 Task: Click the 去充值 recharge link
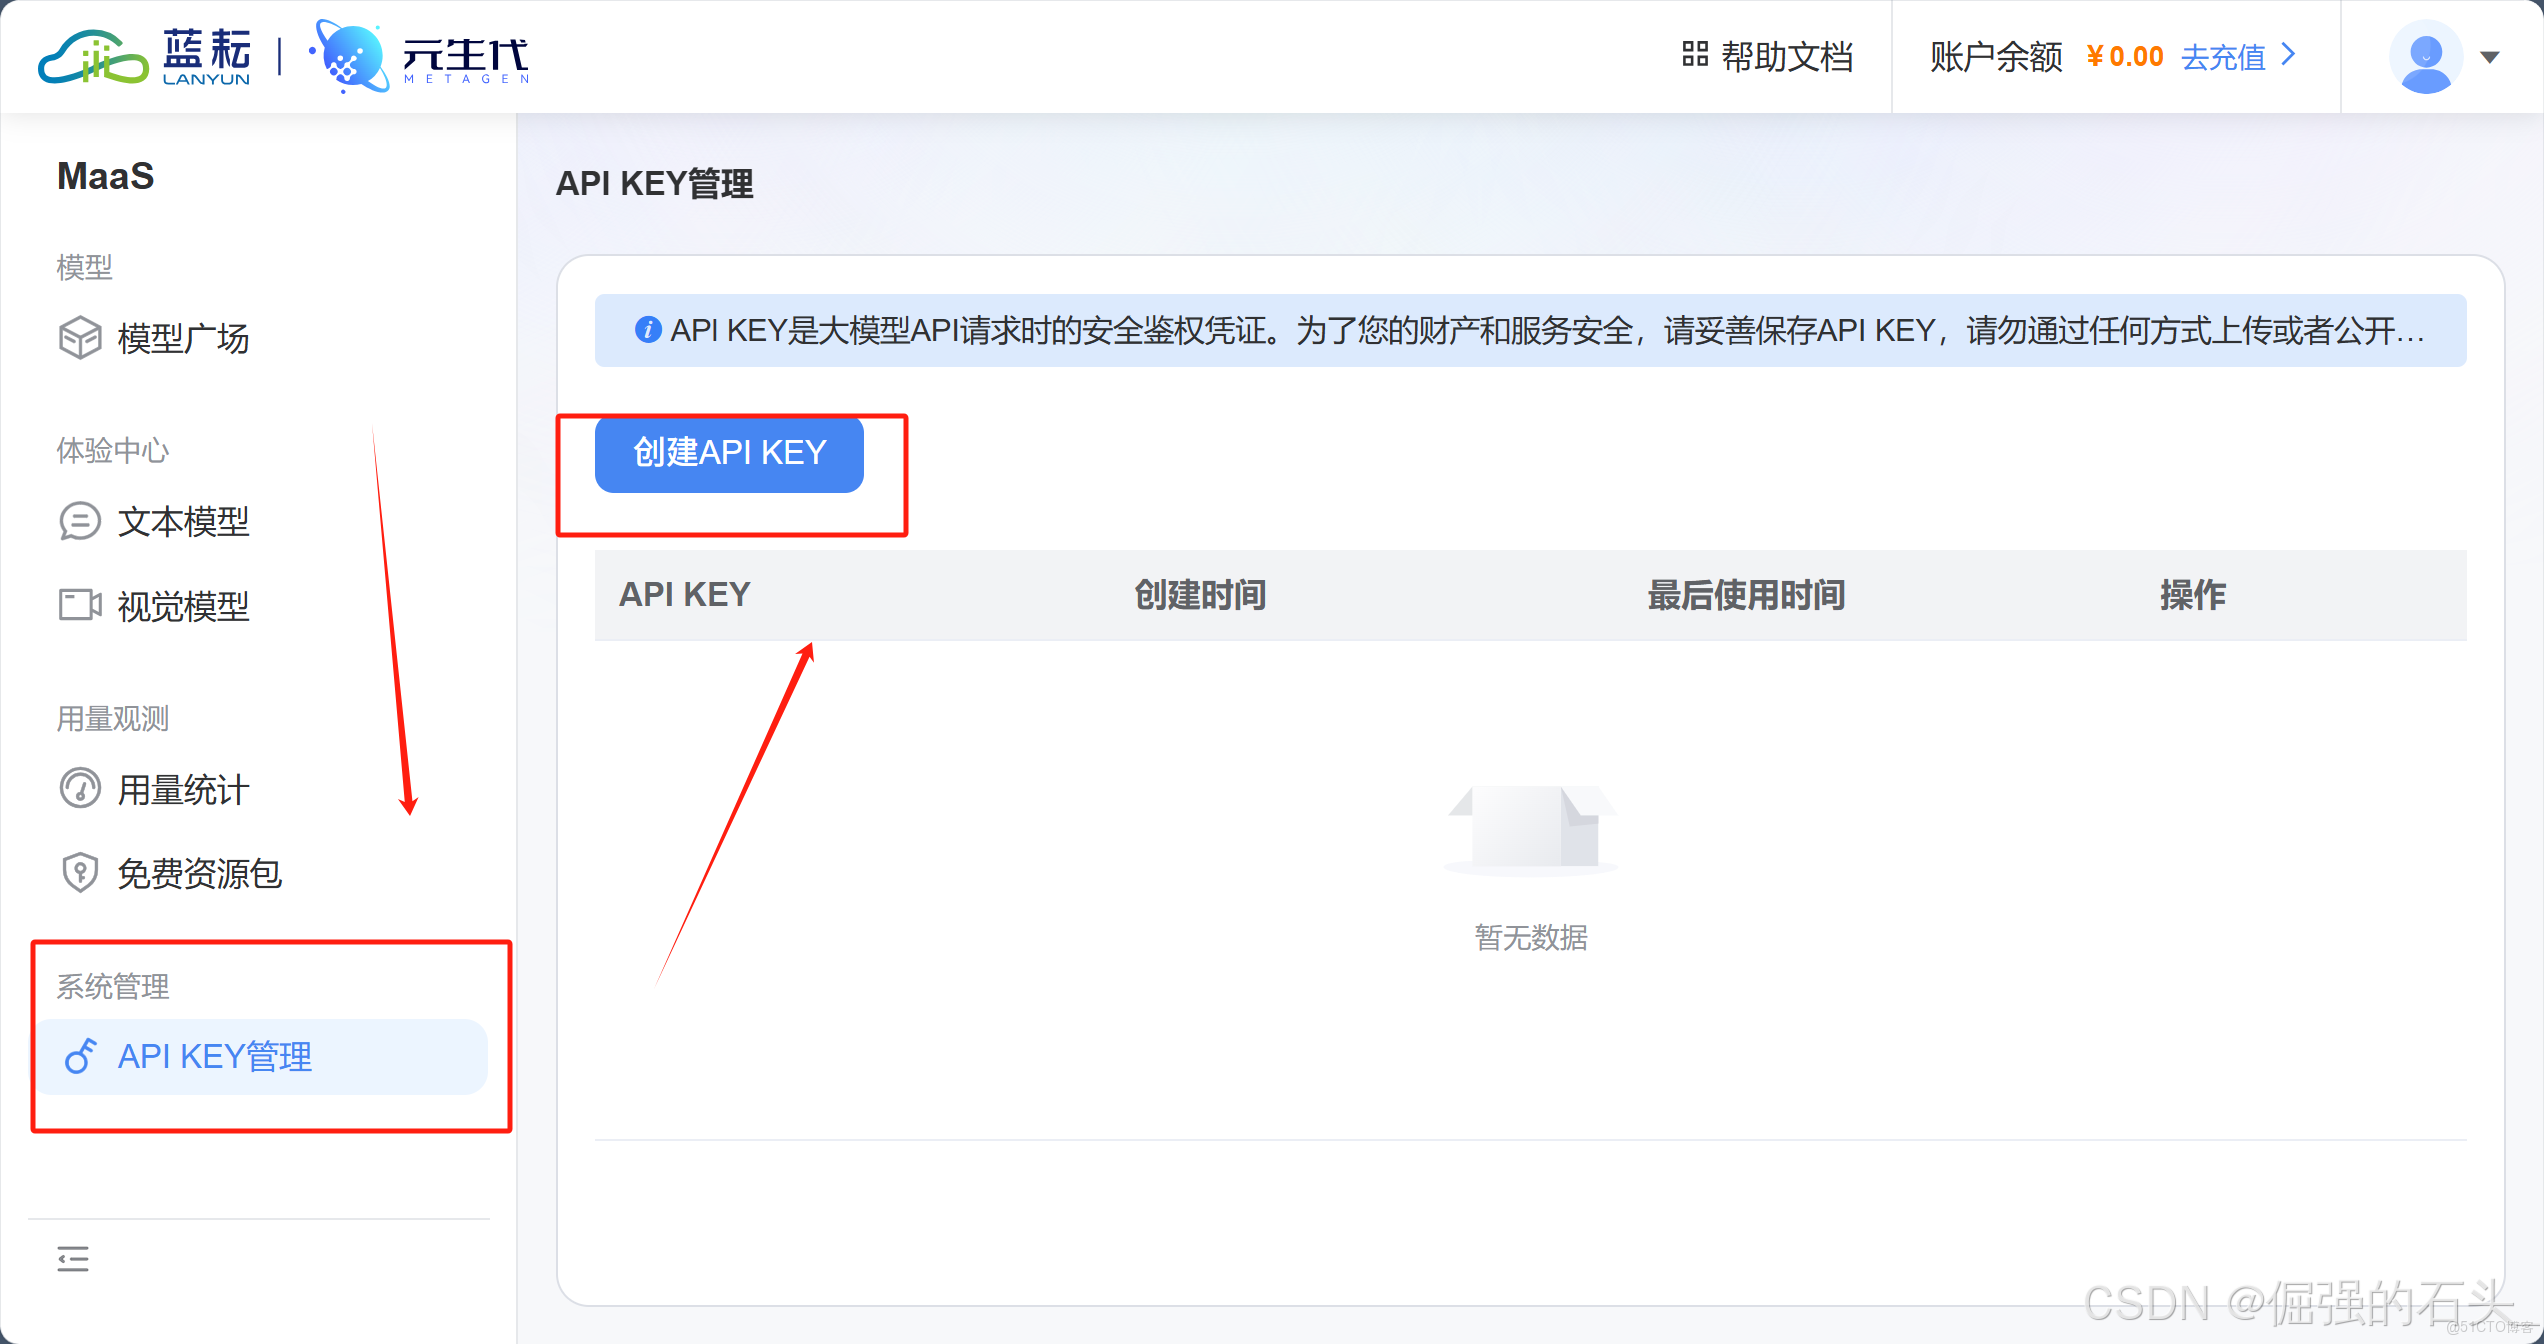tap(2222, 57)
